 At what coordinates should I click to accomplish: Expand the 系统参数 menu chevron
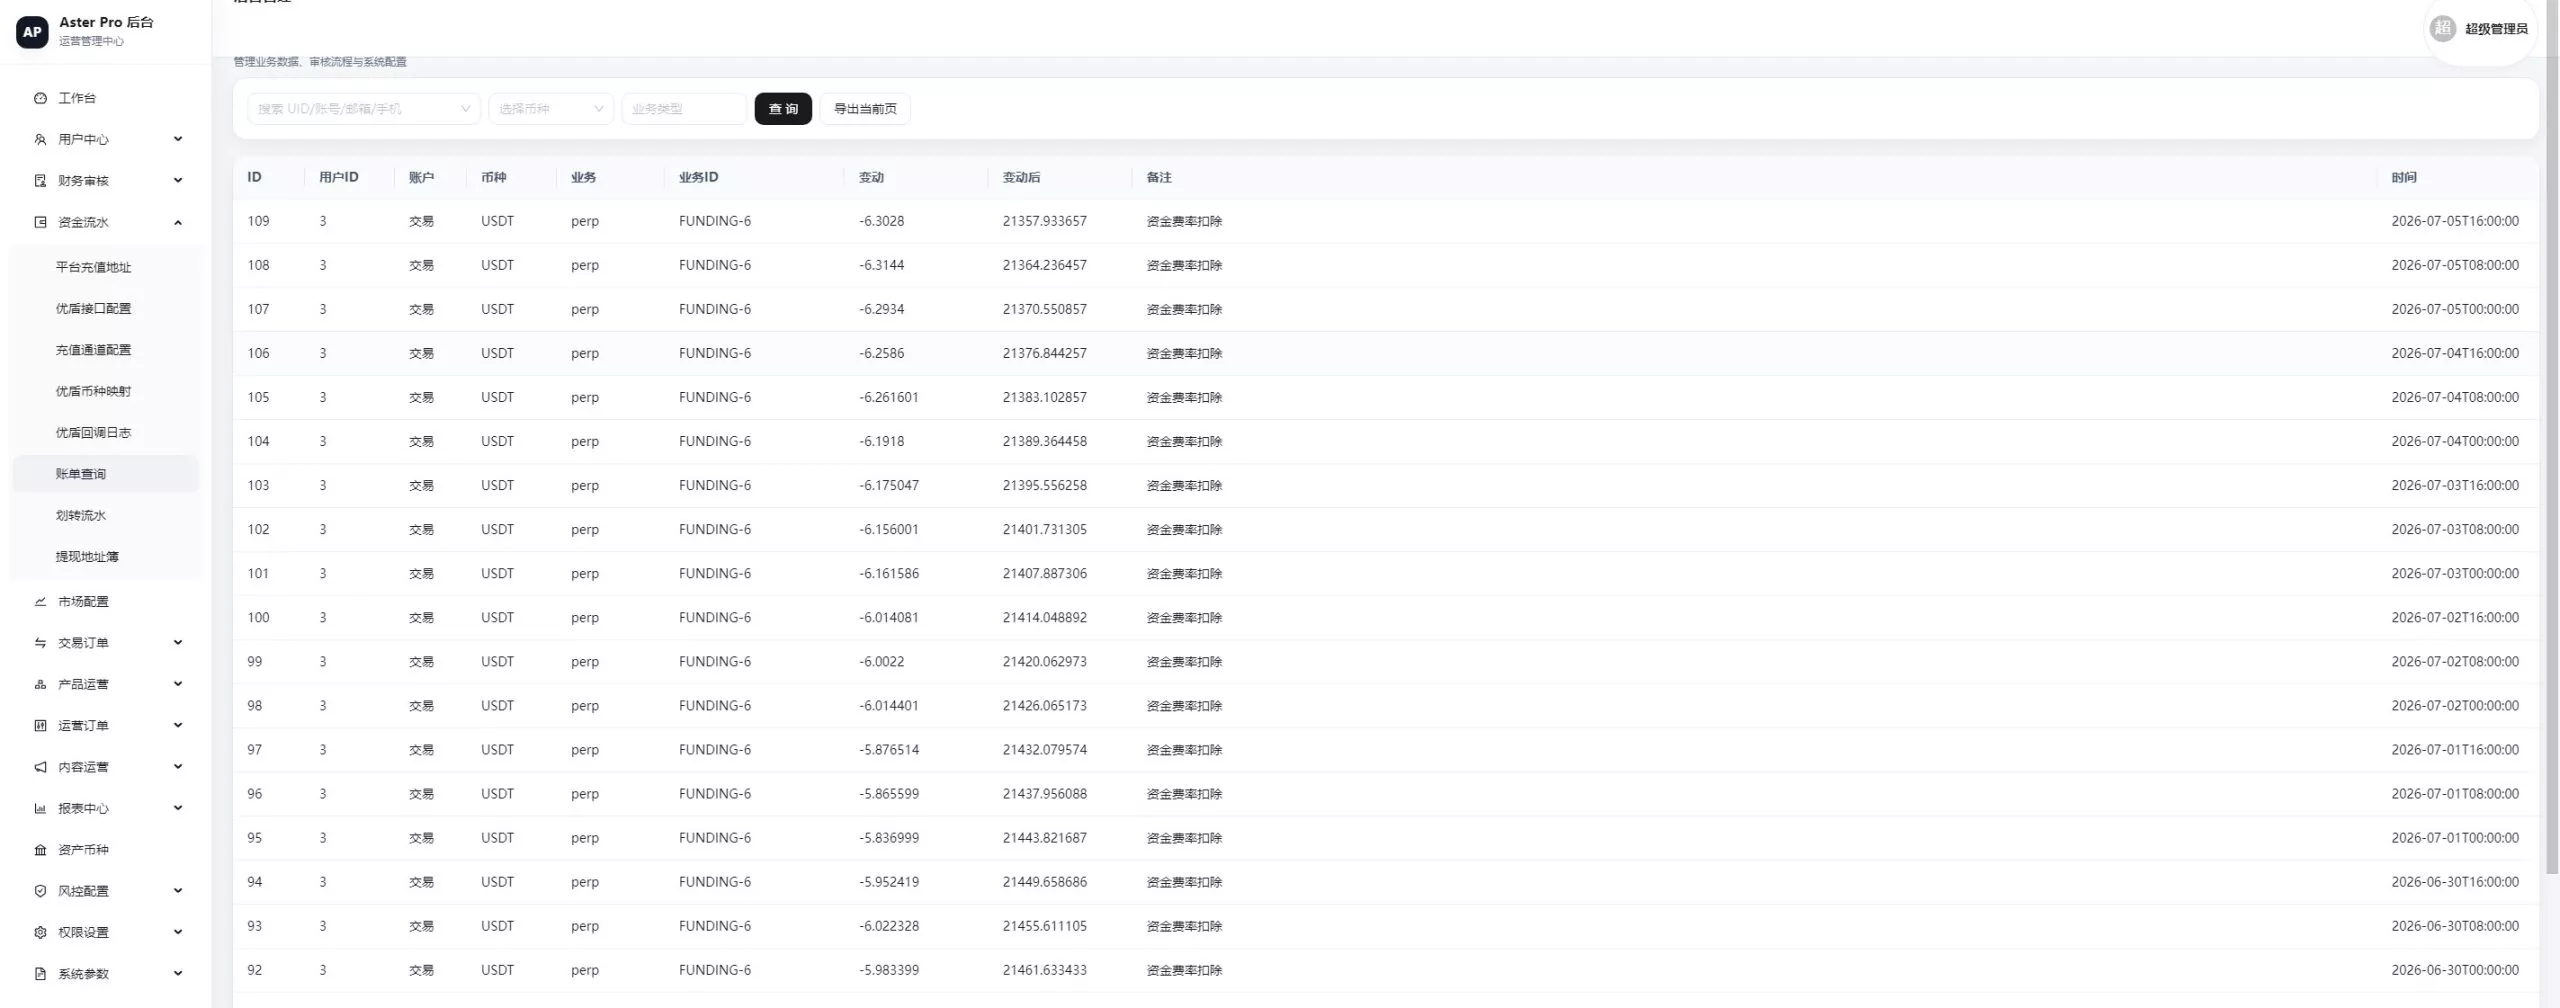(178, 974)
